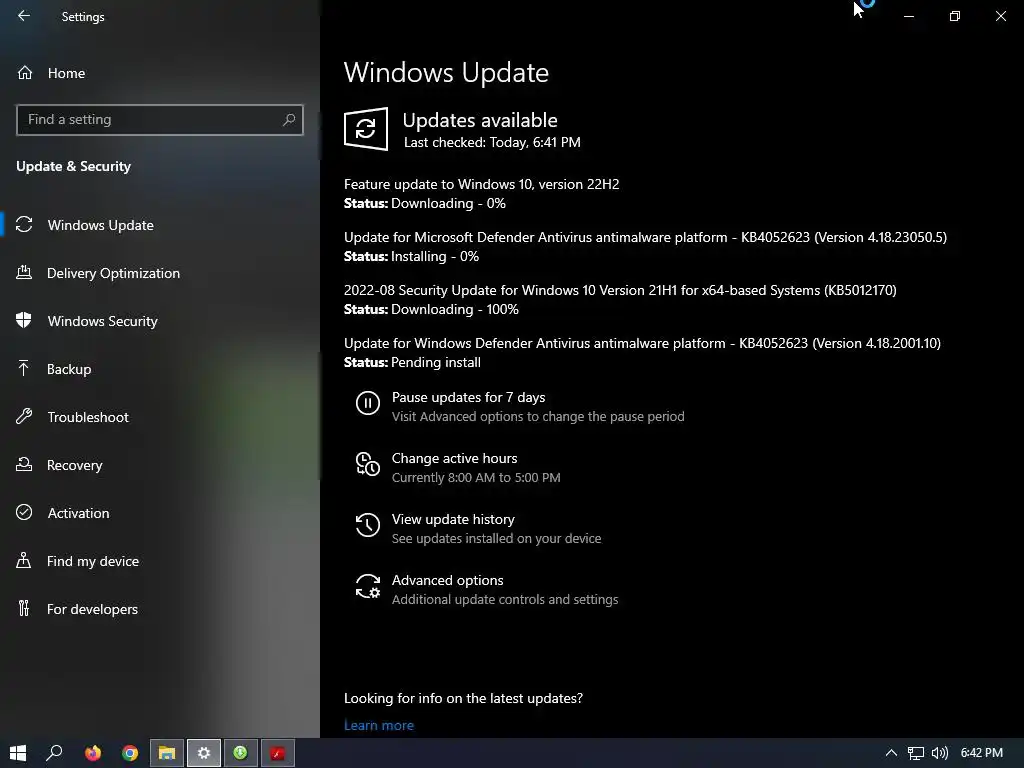Select Windows Update in the sidebar

click(101, 225)
